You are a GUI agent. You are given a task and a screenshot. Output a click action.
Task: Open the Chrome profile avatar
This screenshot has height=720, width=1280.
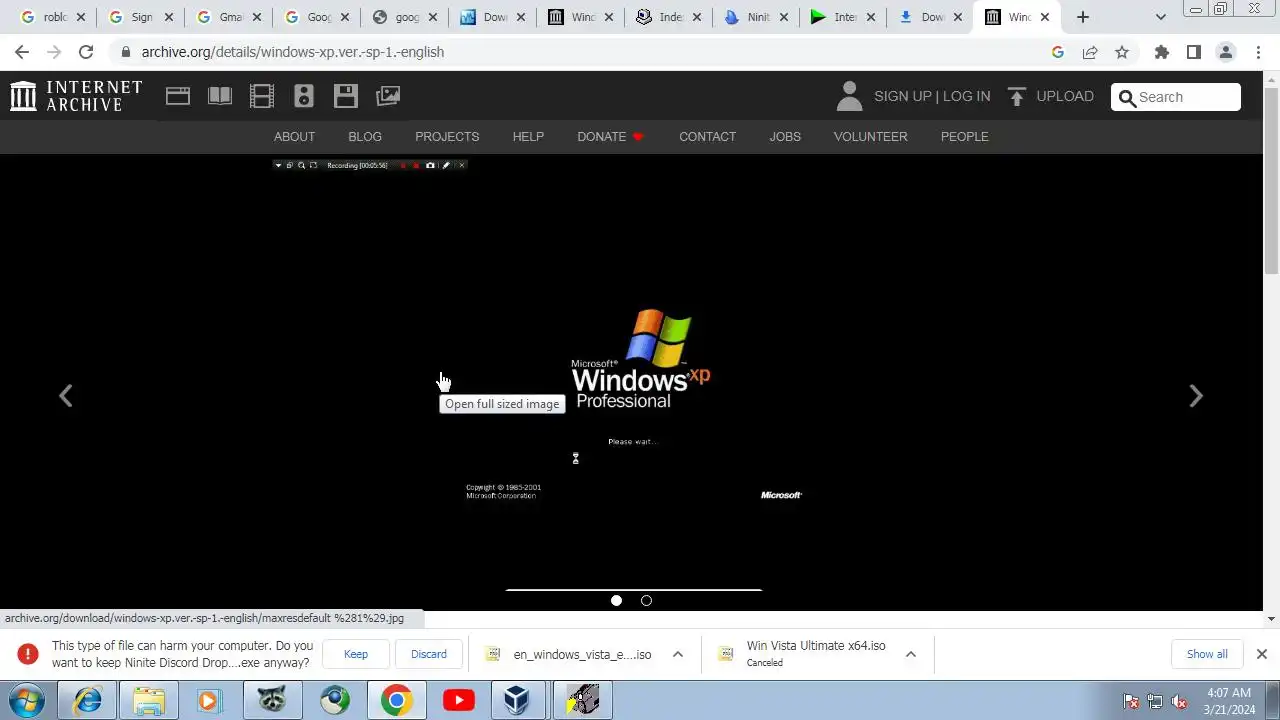(x=1226, y=52)
